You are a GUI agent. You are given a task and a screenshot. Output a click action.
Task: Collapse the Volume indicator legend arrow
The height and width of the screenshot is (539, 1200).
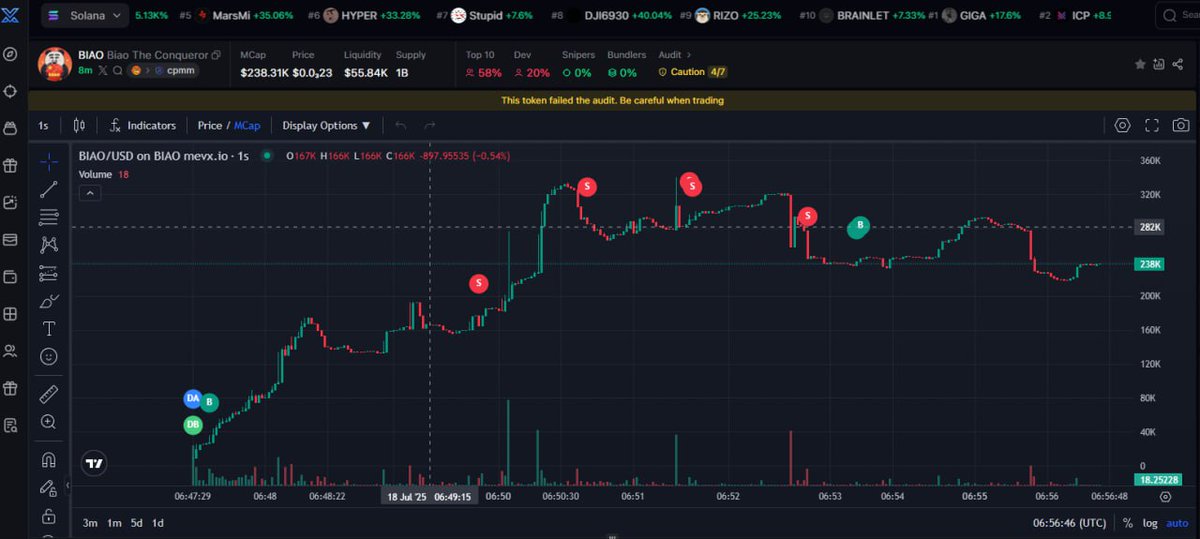tap(90, 193)
